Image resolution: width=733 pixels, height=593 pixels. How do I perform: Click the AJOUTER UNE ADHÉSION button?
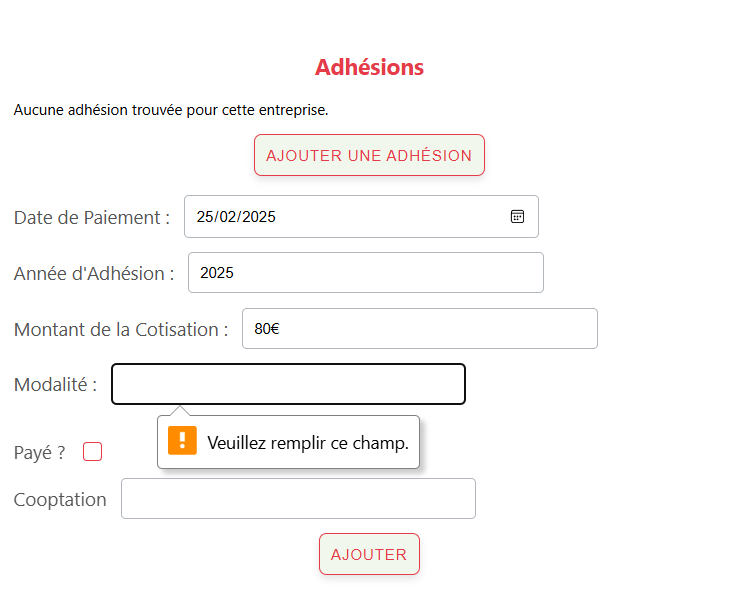[369, 155]
